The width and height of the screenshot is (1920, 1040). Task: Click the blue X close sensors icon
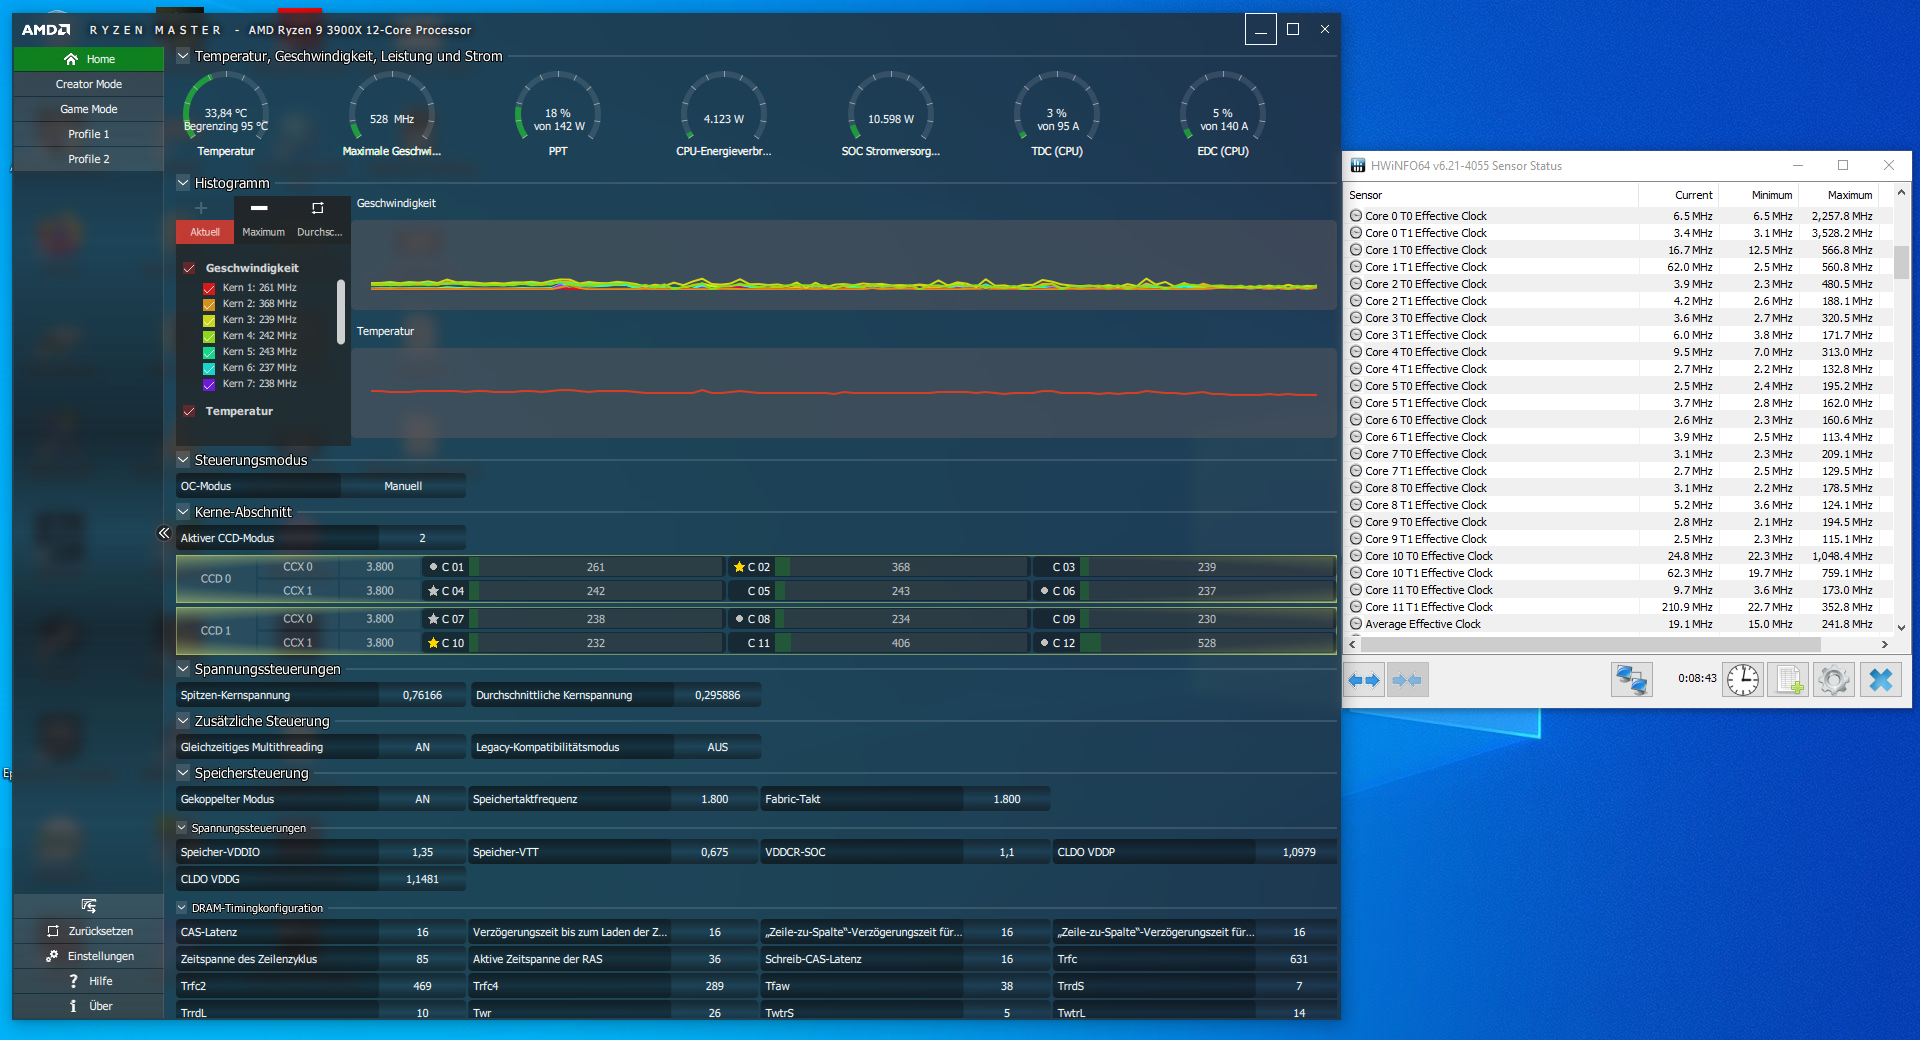click(x=1880, y=680)
